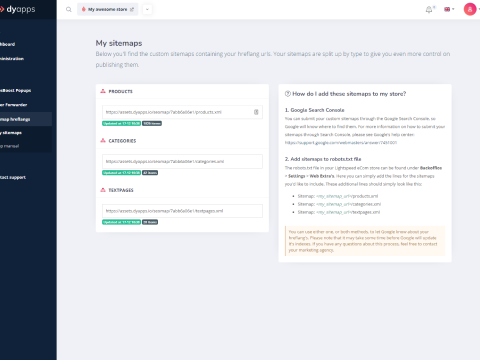Open My awesome store button
Viewport: 480px width, 360px height.
108,9
